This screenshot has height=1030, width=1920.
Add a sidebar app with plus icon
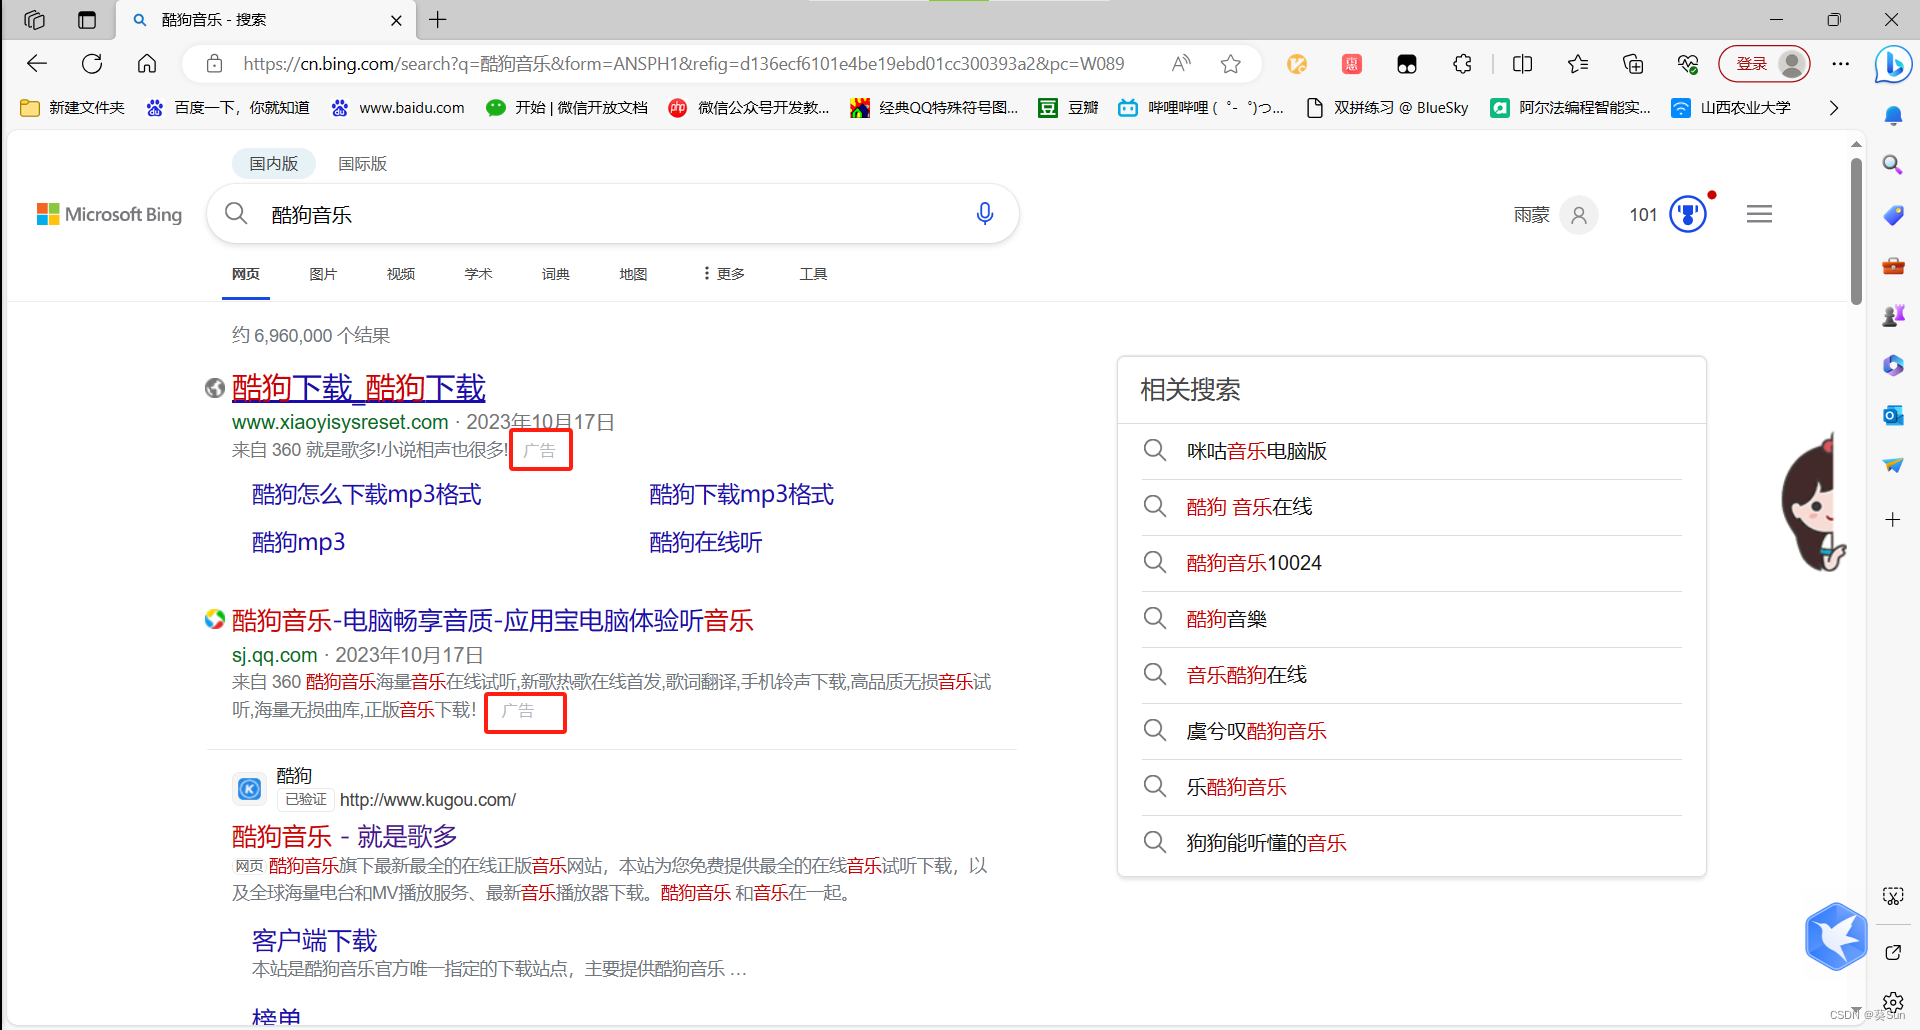coord(1893,519)
